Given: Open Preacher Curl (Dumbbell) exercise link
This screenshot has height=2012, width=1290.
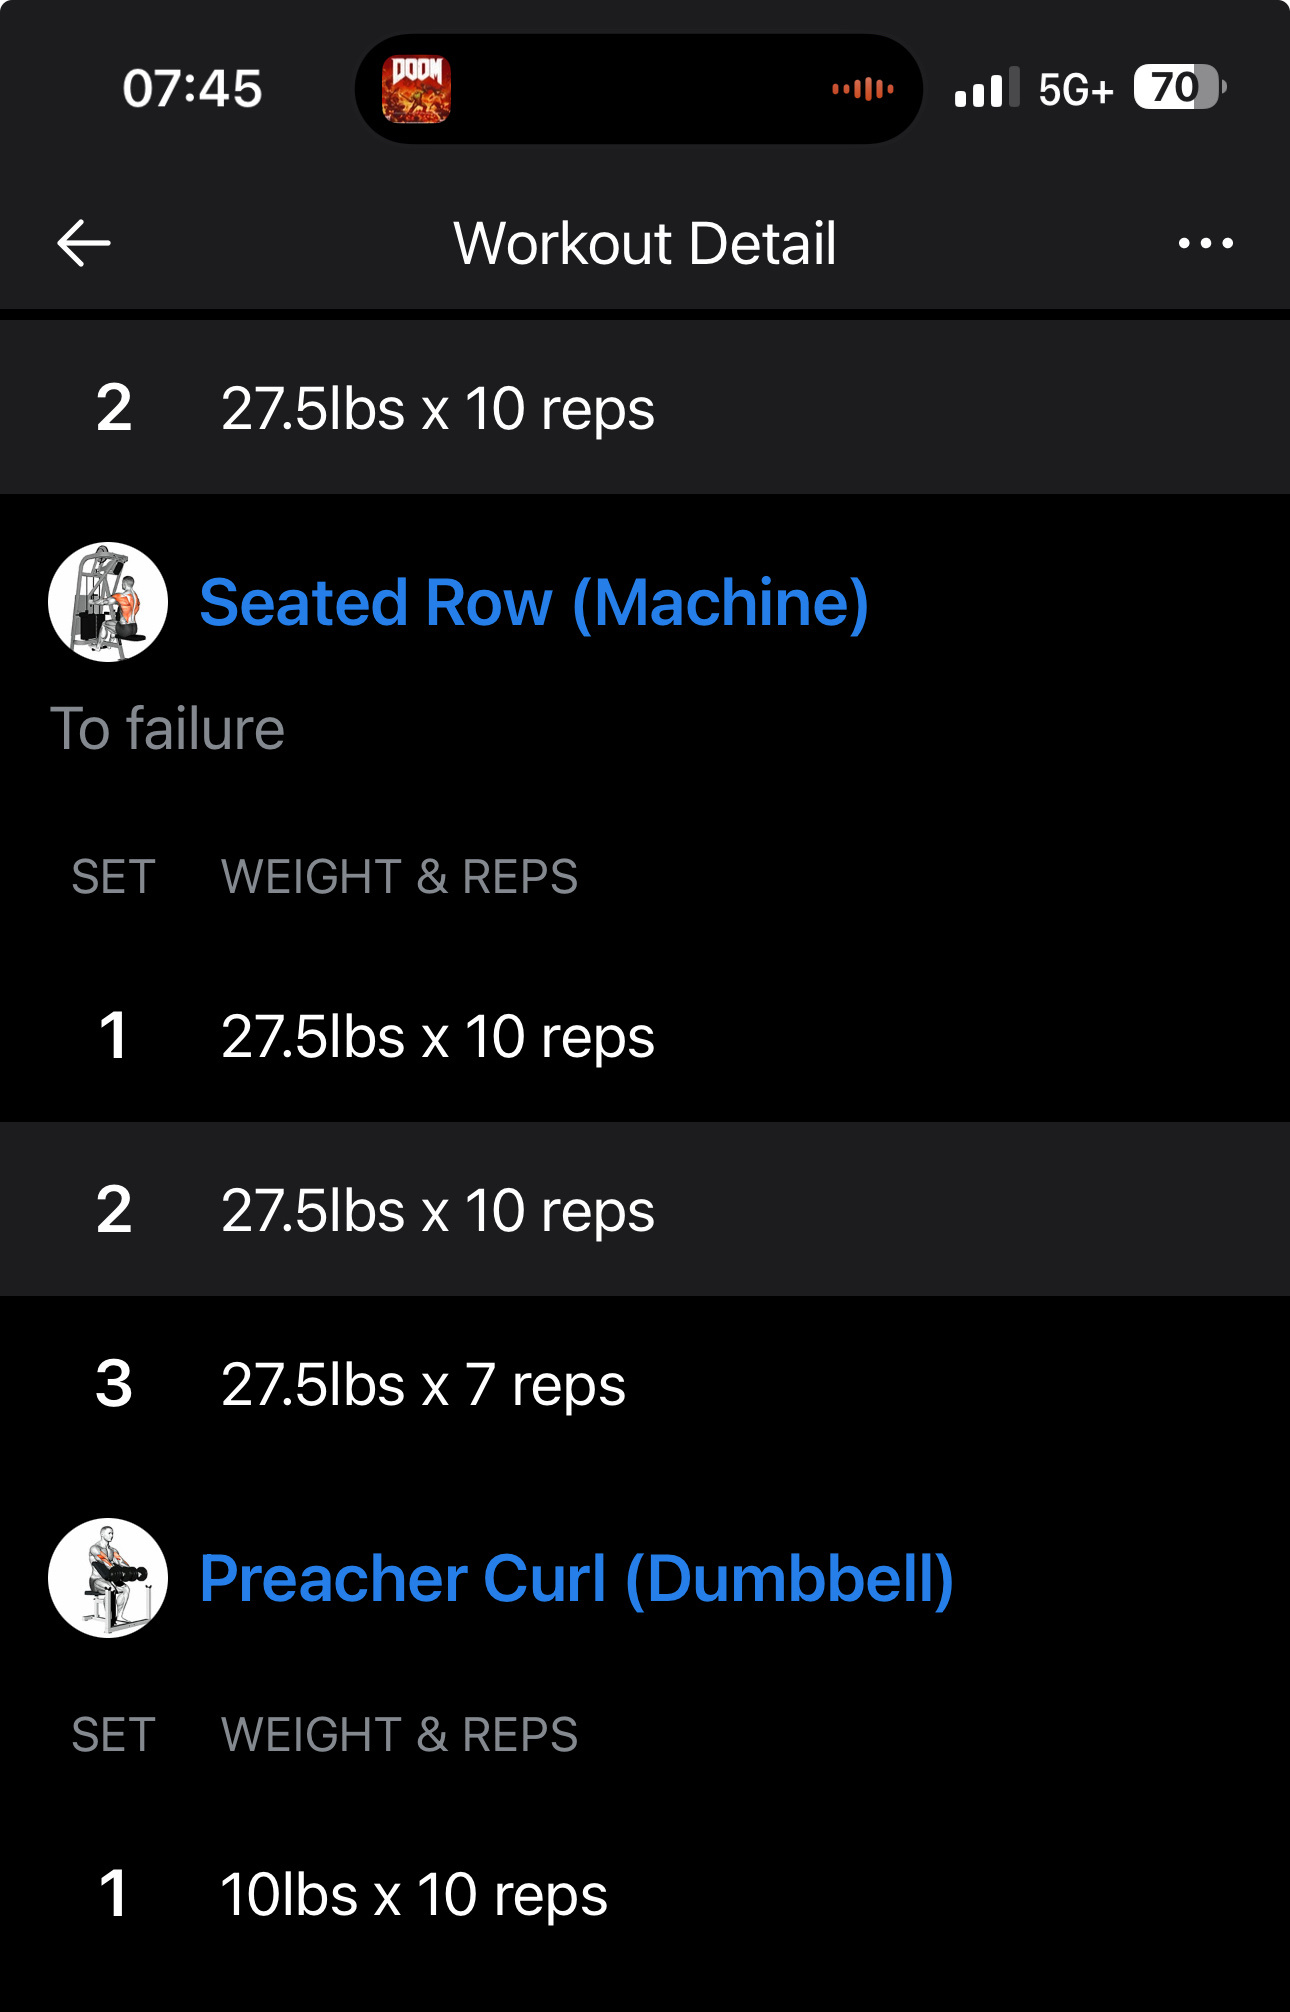Looking at the screenshot, I should coord(577,1579).
